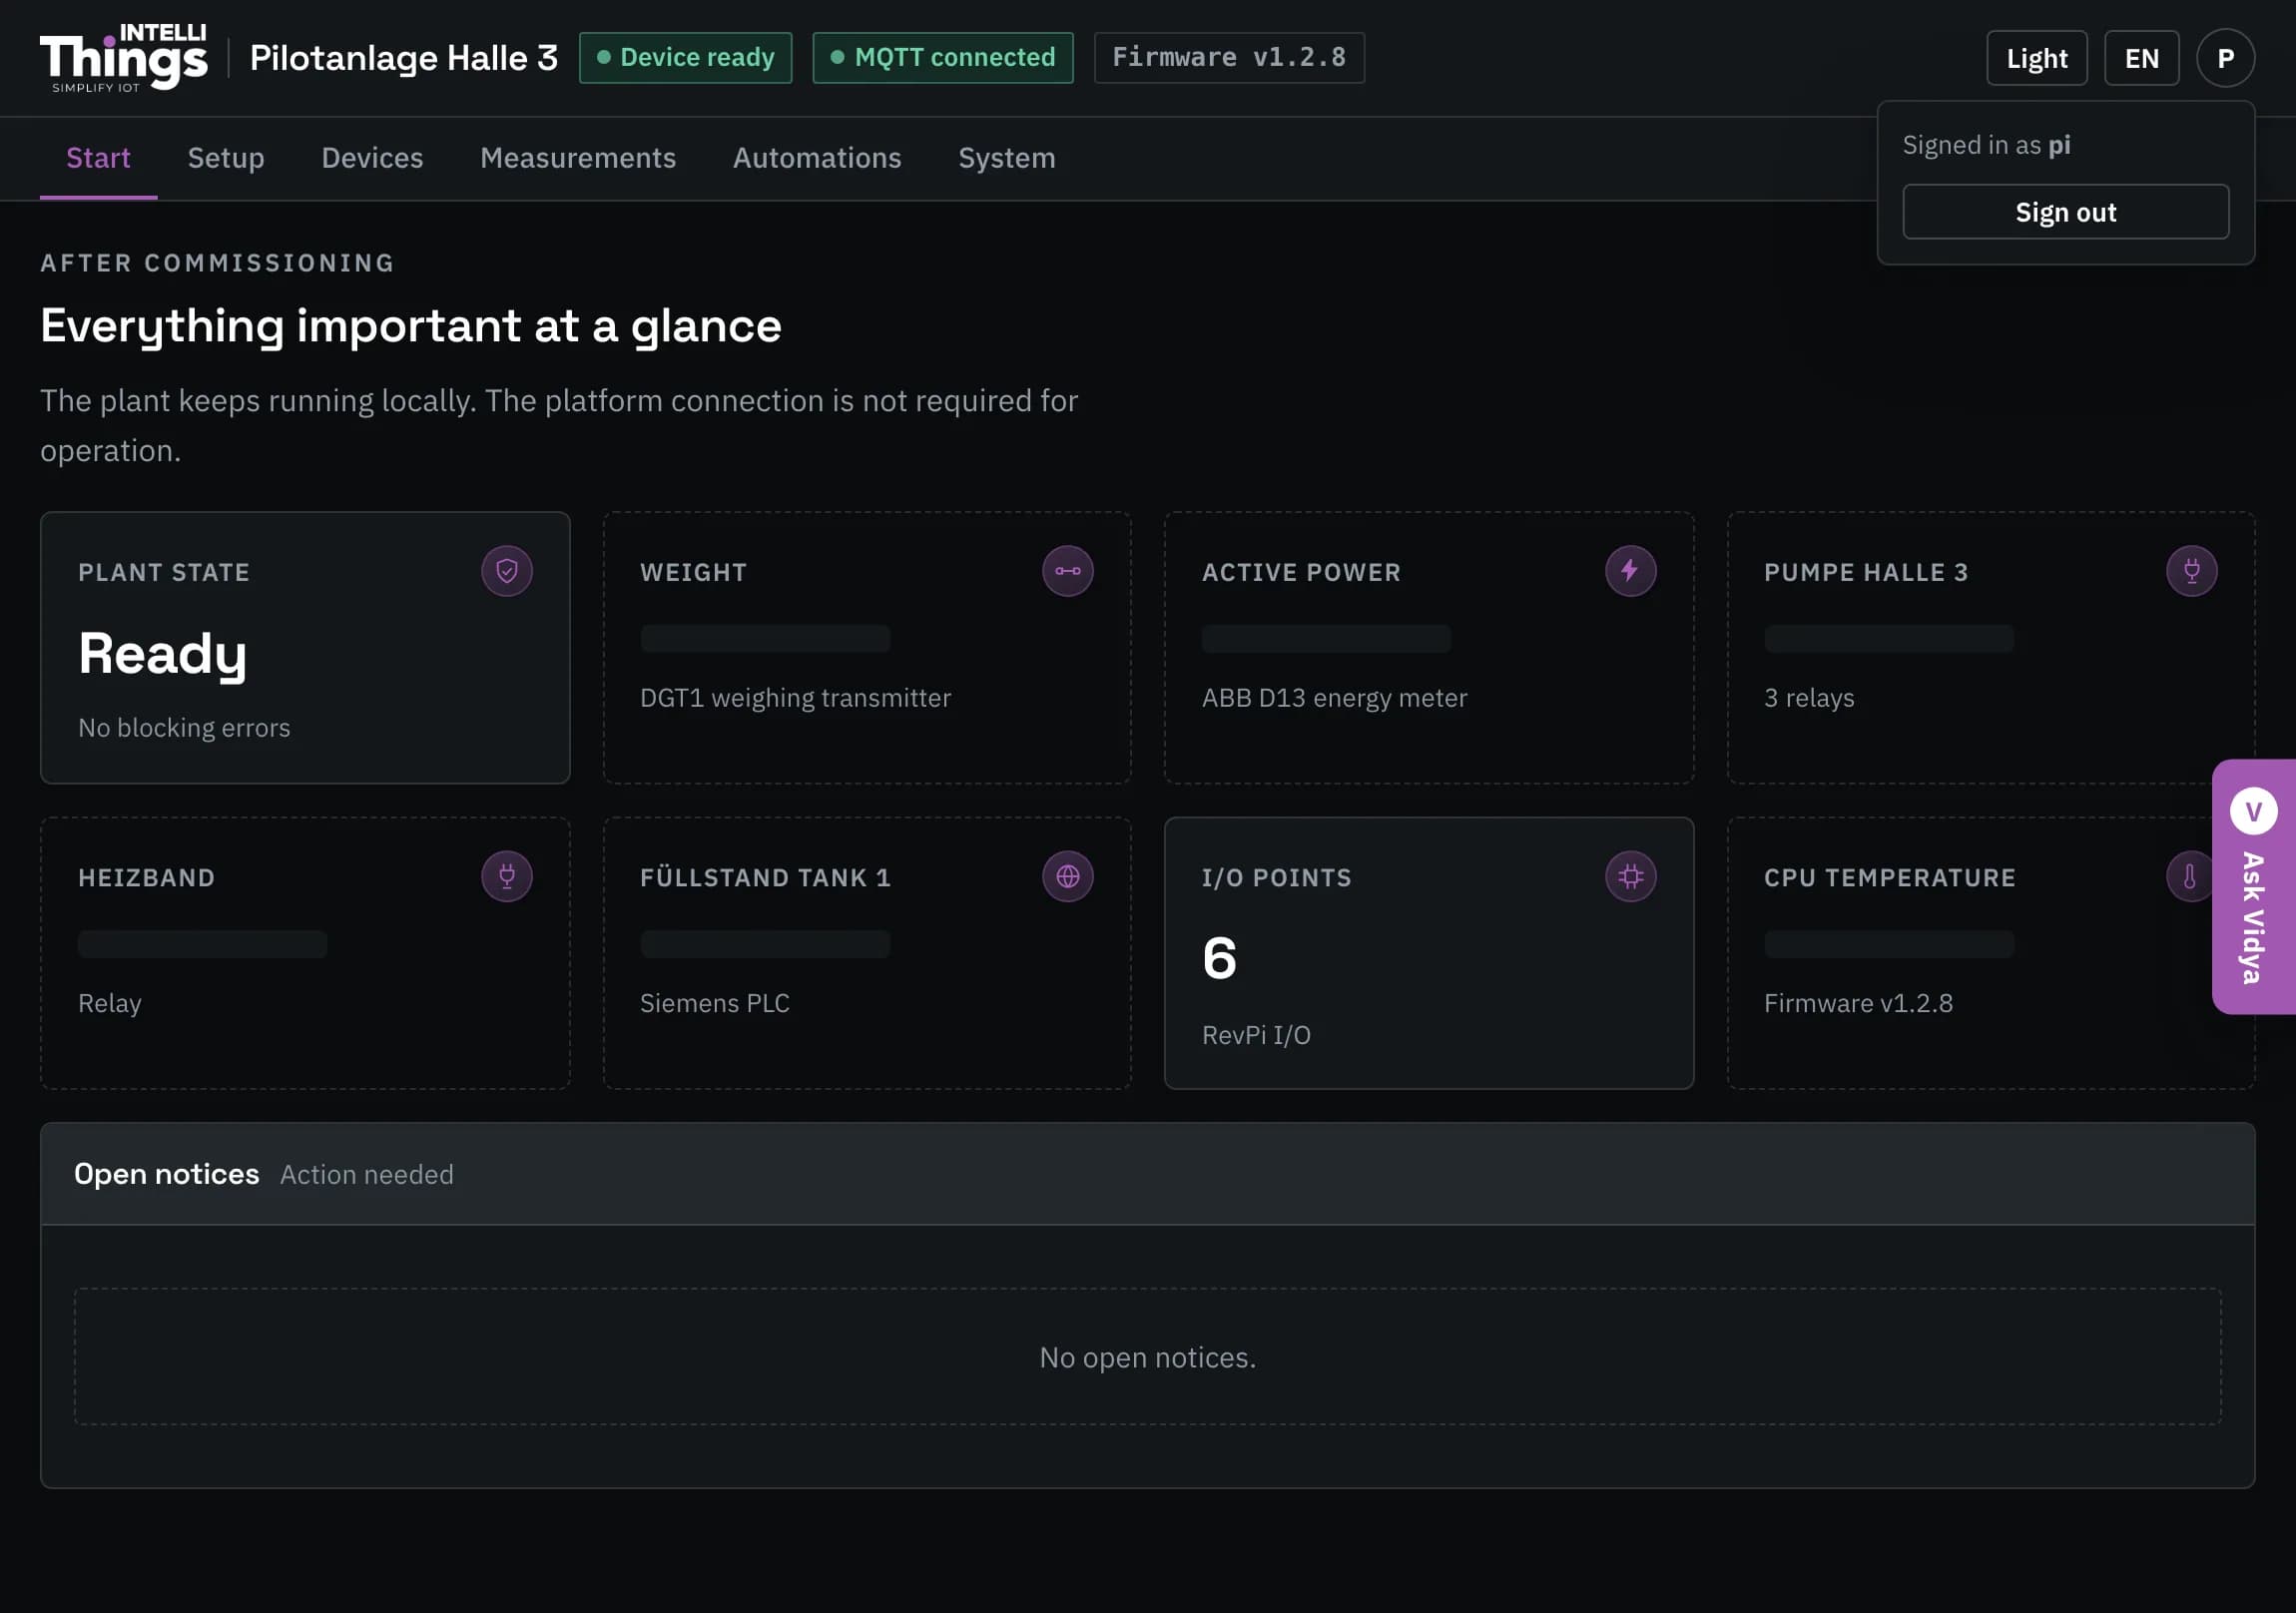The height and width of the screenshot is (1613, 2296).
Task: Click the Siemens PLC label
Action: tap(714, 1003)
